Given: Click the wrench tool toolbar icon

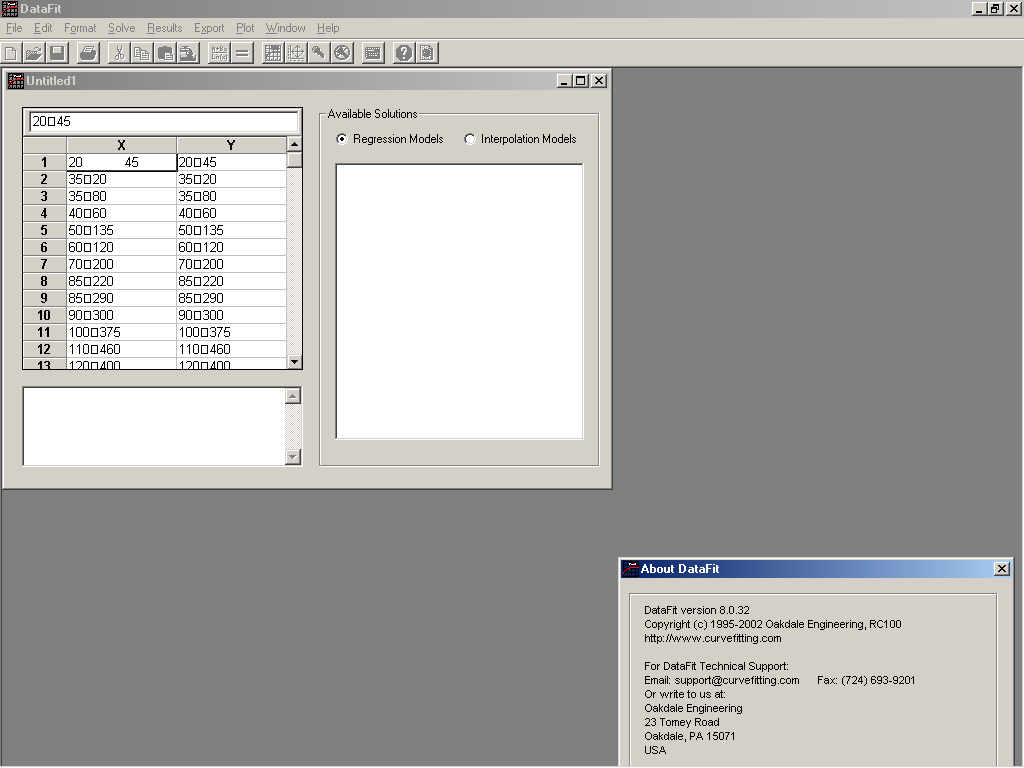Looking at the screenshot, I should 319,53.
